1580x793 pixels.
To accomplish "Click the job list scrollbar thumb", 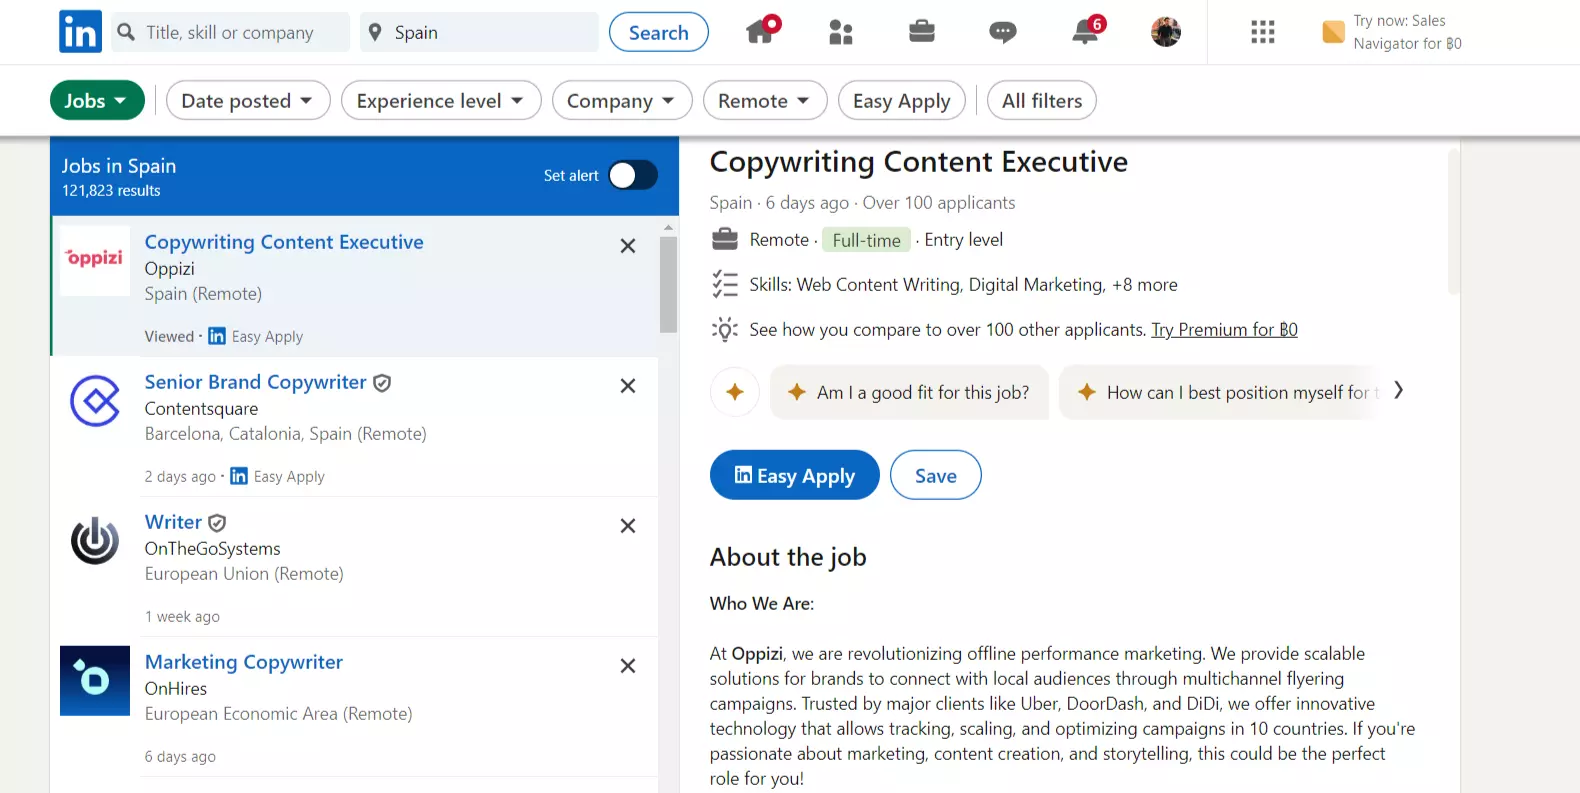I will tap(668, 285).
